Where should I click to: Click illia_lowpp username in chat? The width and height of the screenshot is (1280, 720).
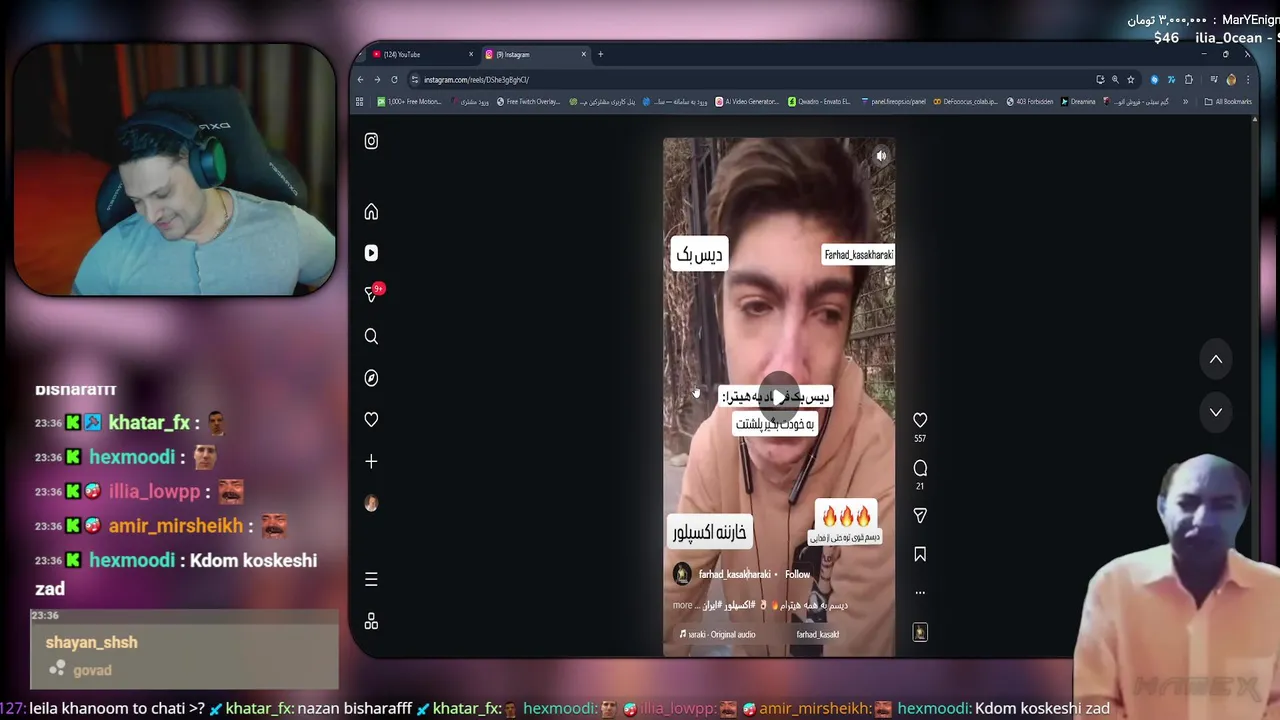[154, 492]
